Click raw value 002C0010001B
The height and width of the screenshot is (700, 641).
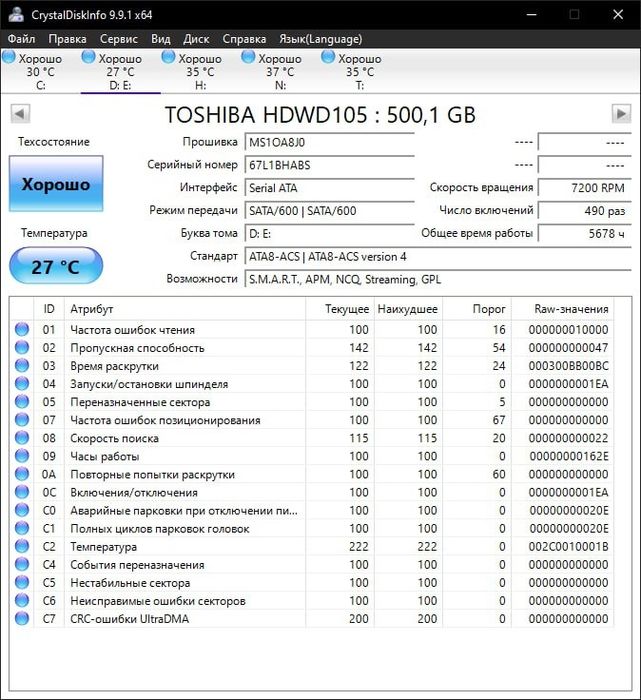568,547
